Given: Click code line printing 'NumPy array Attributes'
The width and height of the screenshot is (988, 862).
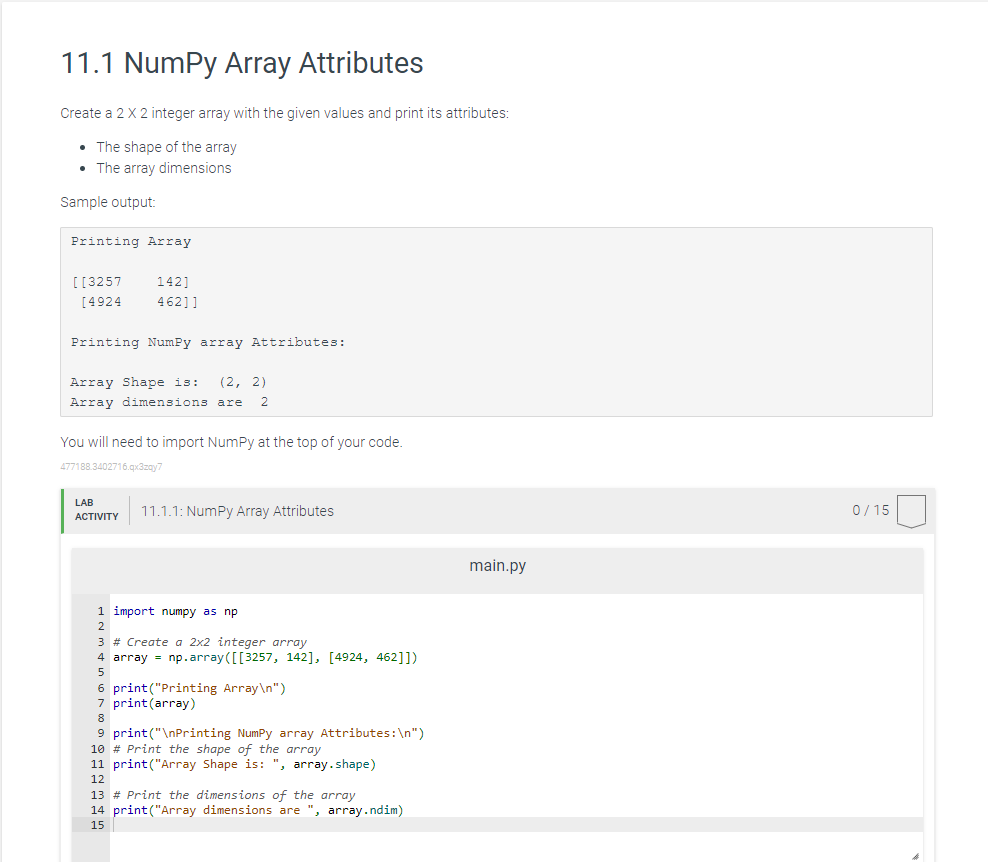Looking at the screenshot, I should click(x=268, y=733).
